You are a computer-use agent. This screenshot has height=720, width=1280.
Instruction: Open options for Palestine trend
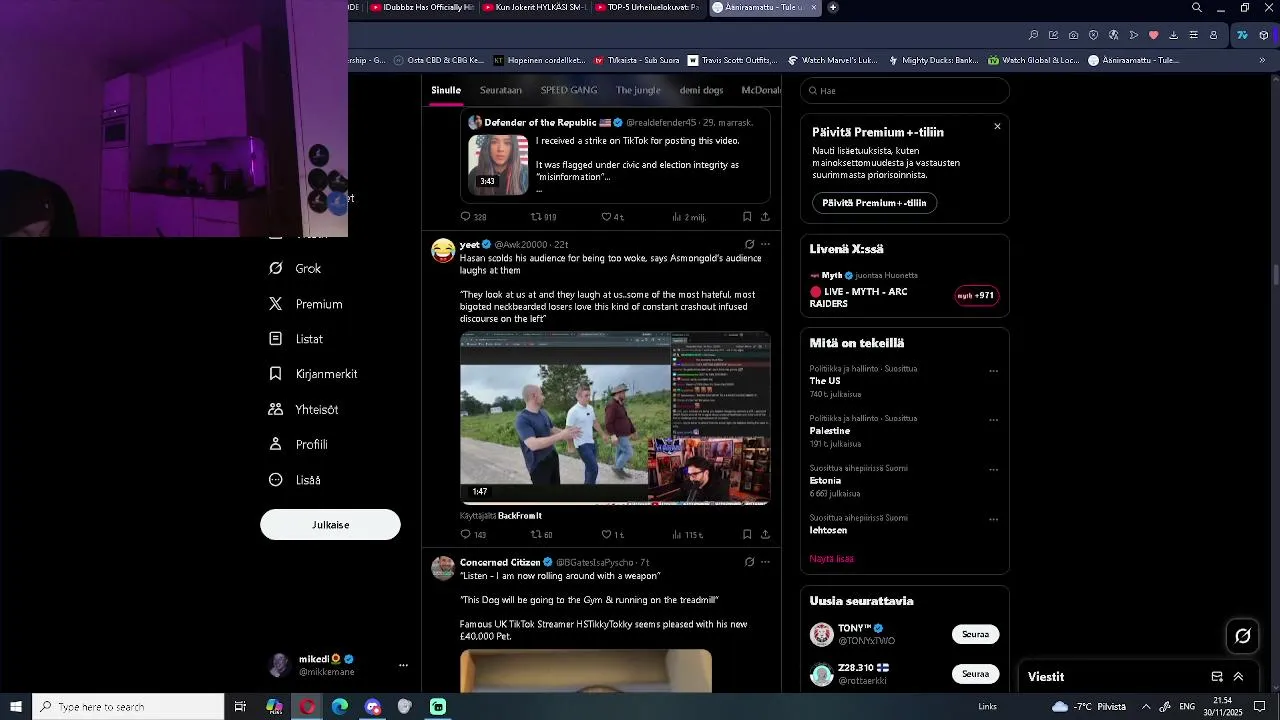pos(993,420)
